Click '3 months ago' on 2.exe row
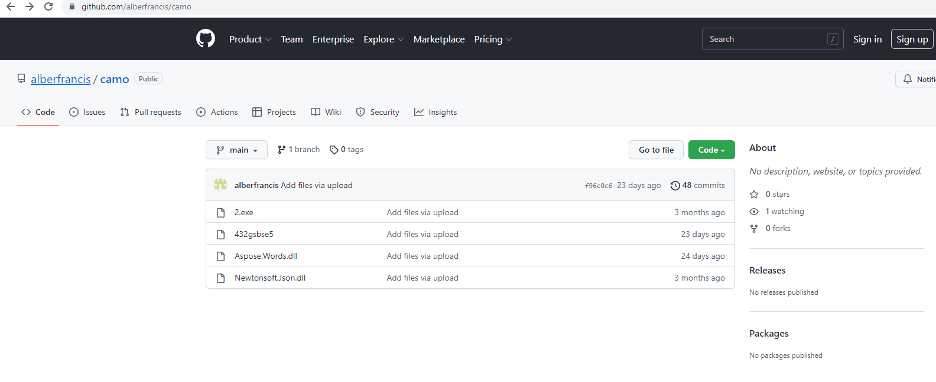The image size is (936, 382). click(x=700, y=212)
